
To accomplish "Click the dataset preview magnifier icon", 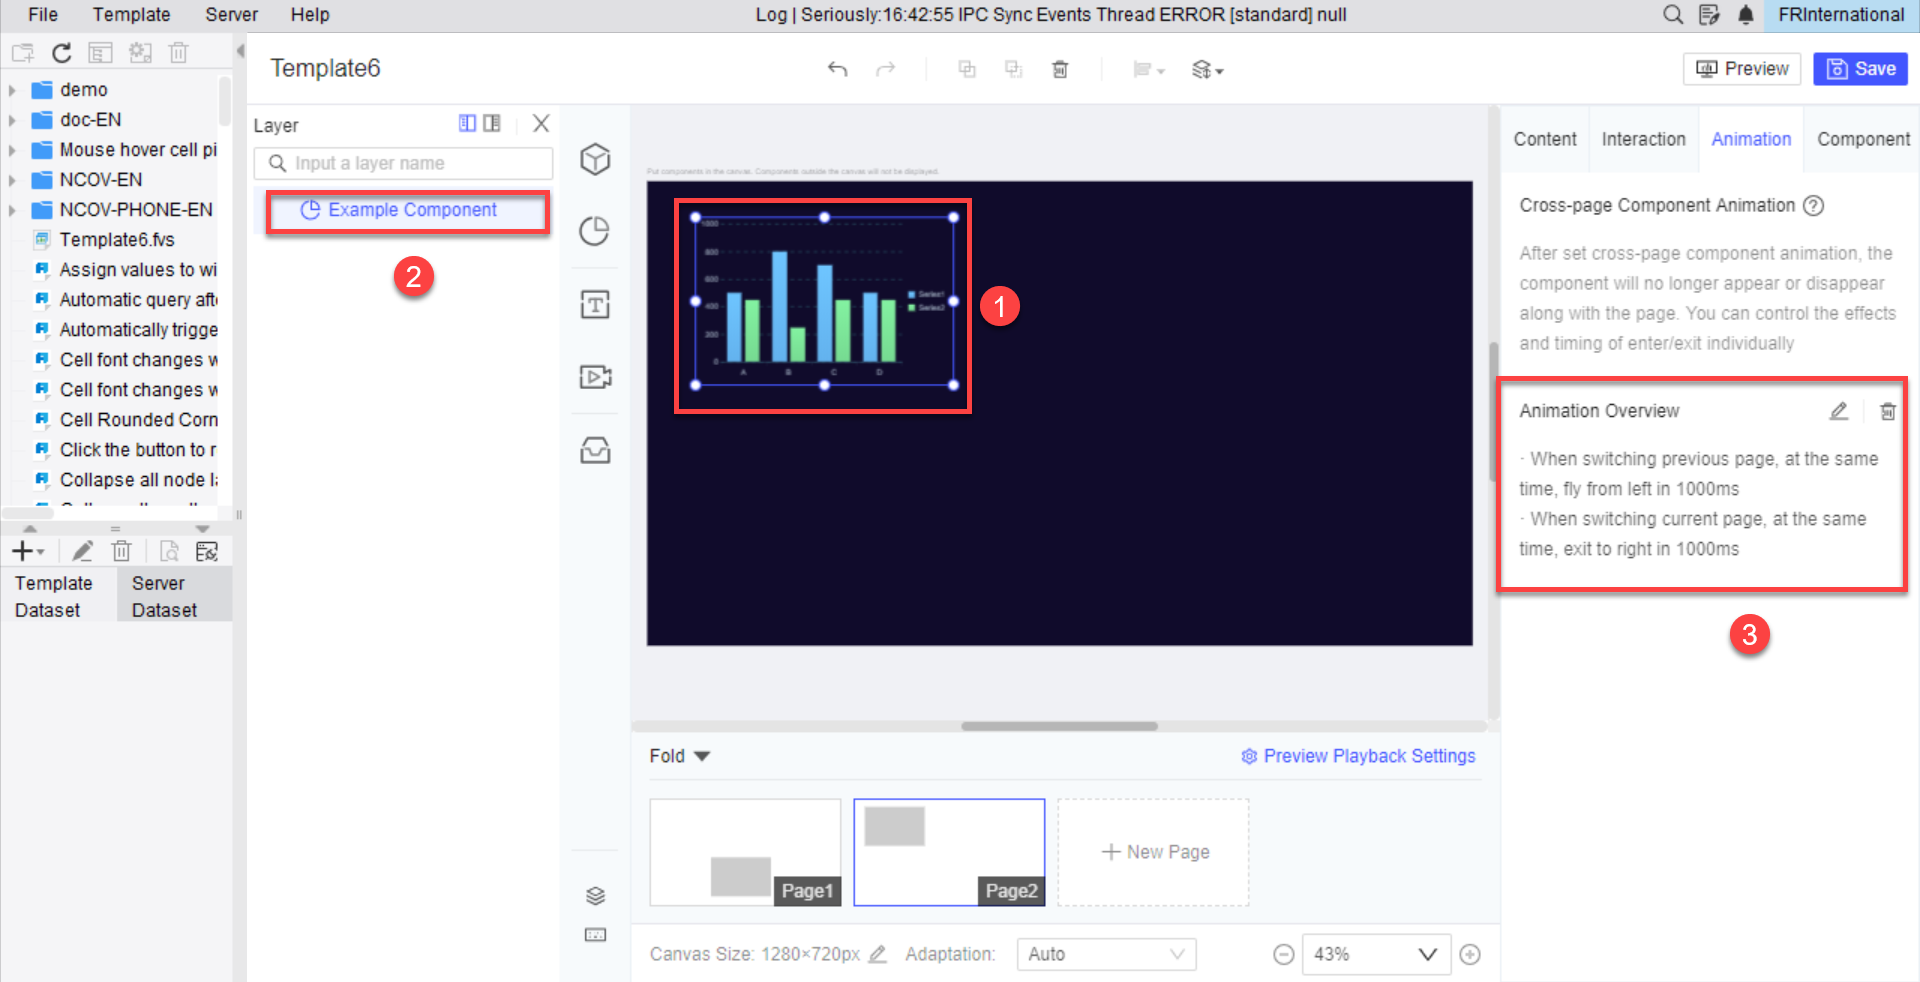I will (x=169, y=551).
